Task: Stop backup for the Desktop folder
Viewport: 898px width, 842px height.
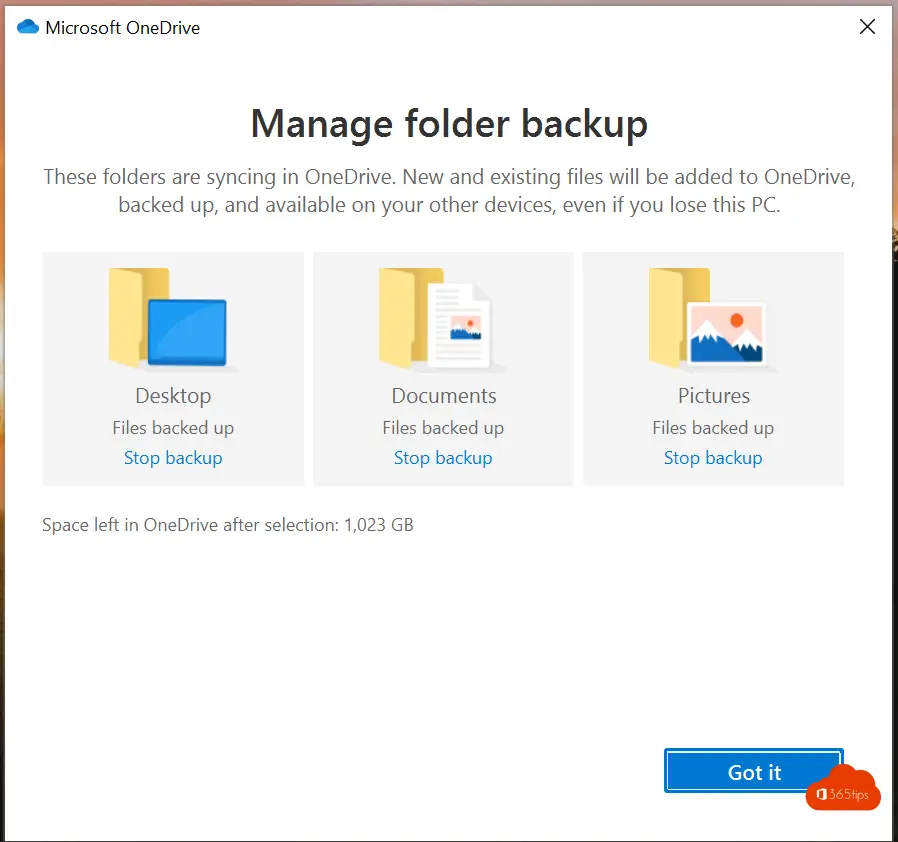Action: [173, 458]
